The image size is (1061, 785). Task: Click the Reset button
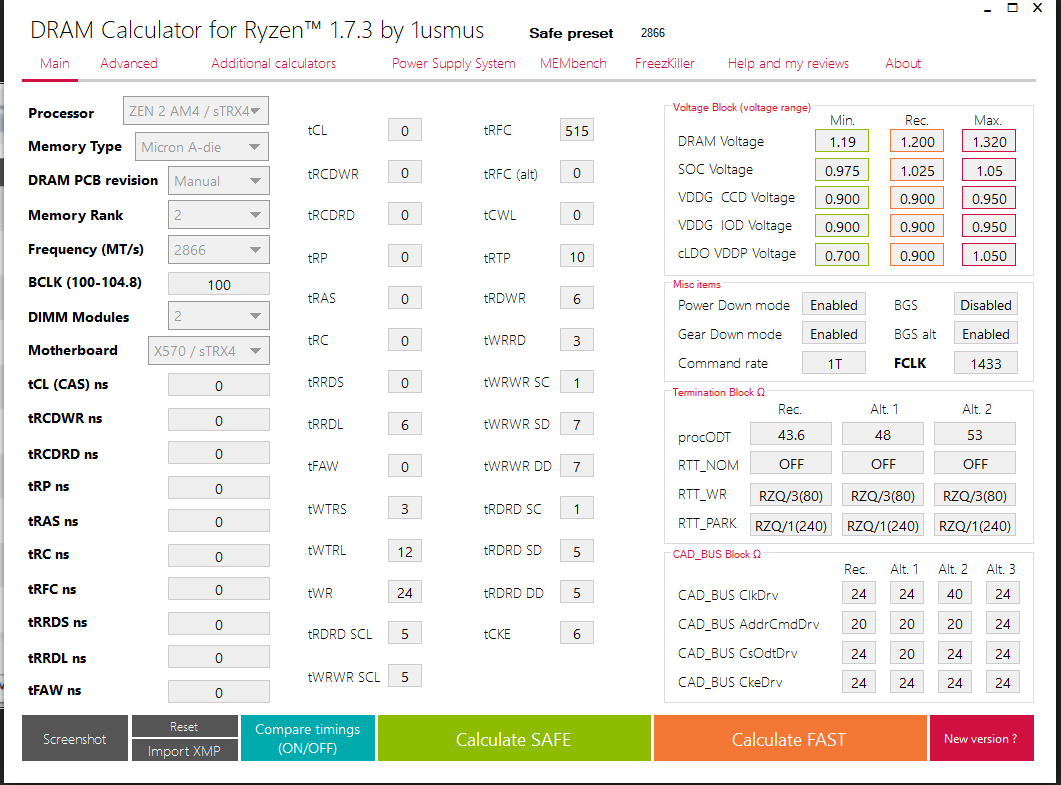tap(184, 726)
